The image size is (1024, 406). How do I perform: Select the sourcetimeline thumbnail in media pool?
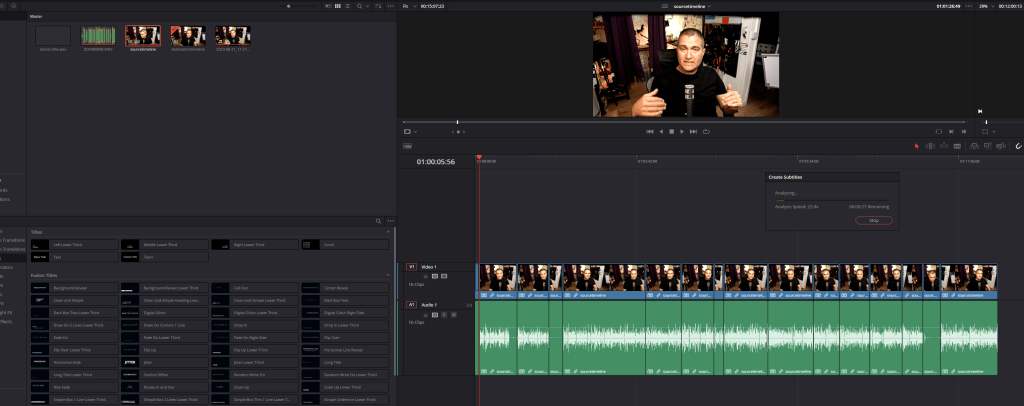142,36
